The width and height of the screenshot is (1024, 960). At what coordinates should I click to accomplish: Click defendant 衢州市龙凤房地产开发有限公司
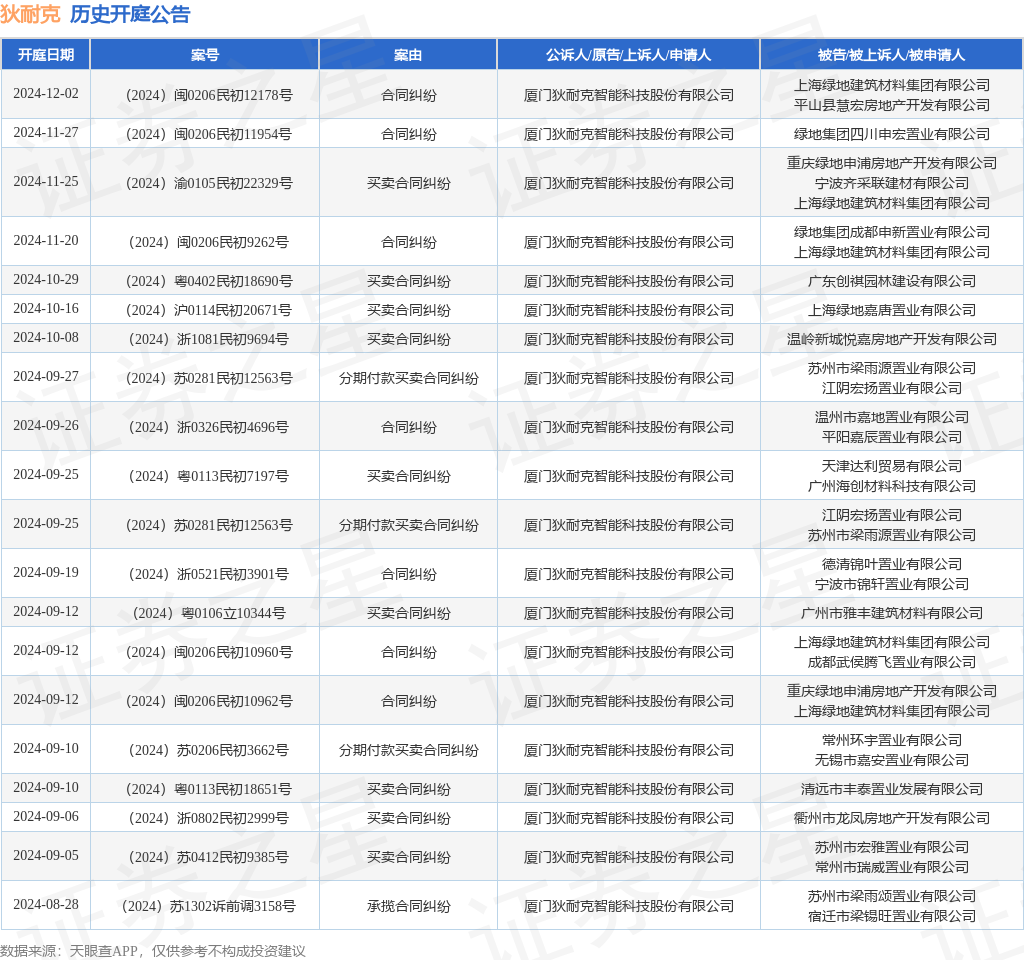click(x=891, y=818)
